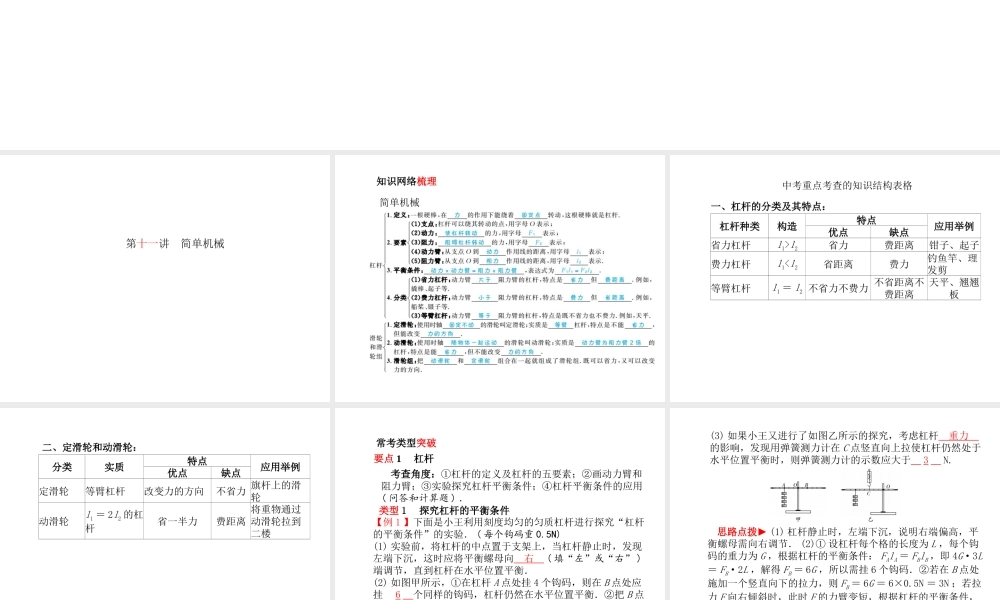Select the cell 省距离
This screenshot has width=1000, height=600.
click(838, 264)
